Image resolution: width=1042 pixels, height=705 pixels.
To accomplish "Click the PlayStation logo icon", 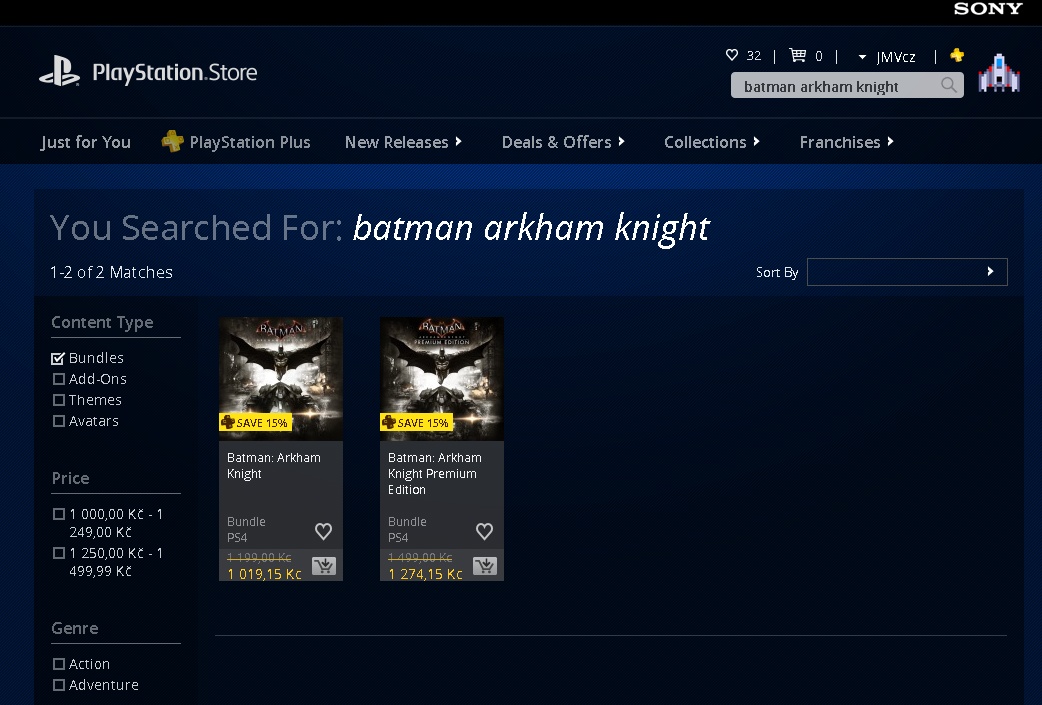I will click(x=59, y=71).
